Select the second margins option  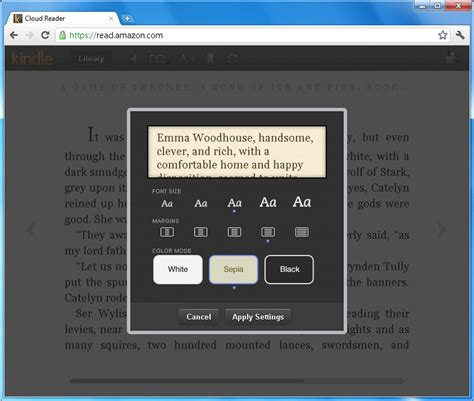pos(201,232)
